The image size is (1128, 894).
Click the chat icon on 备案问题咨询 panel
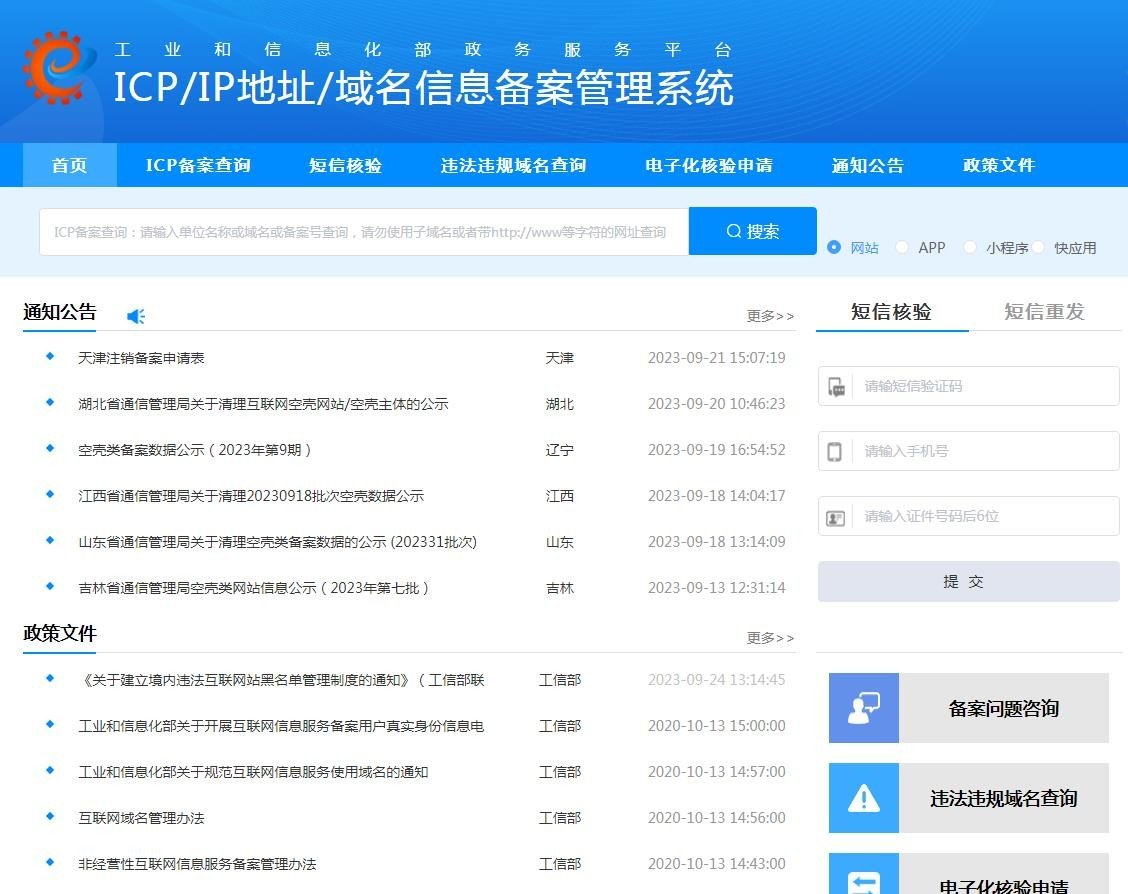(863, 708)
